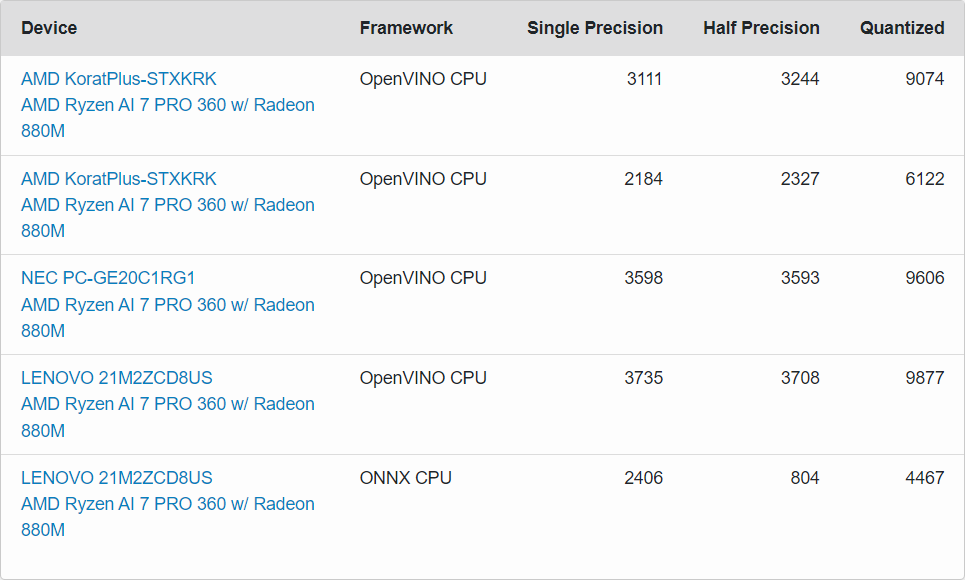965x580 pixels.
Task: Open the first AMD KoratPlus-STXKRK device link
Action: (x=118, y=78)
